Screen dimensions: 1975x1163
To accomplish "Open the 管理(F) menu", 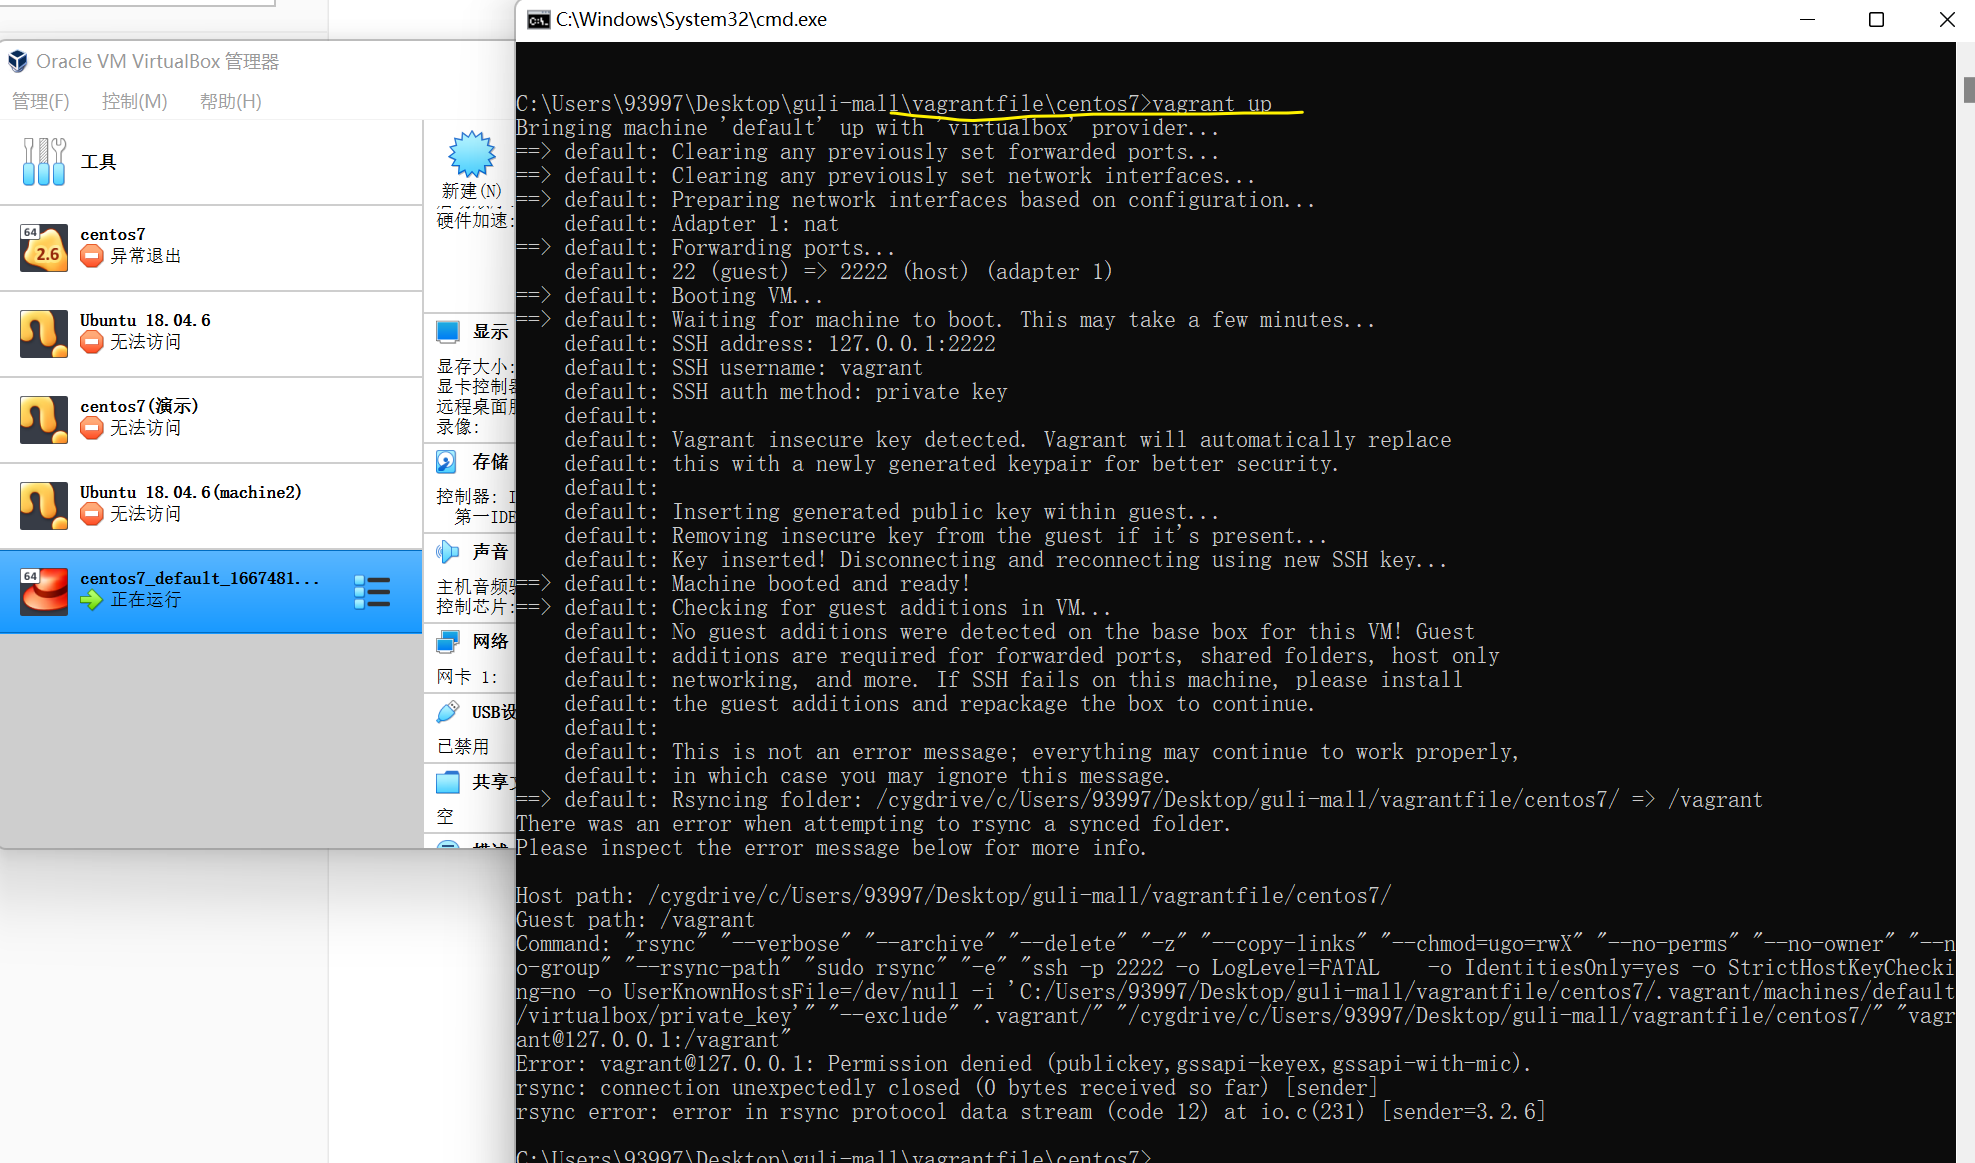I will pos(41,101).
